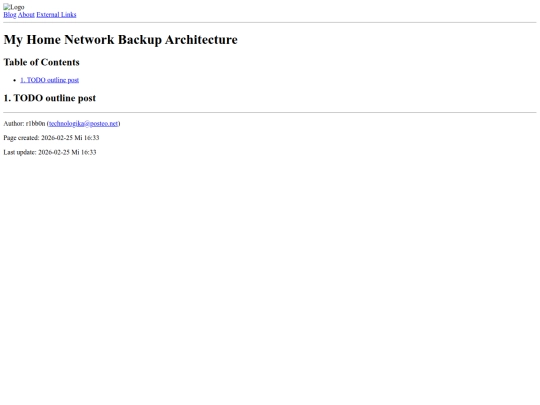
Task: Click the broken Logo image
Action: pyautogui.click(x=14, y=7)
